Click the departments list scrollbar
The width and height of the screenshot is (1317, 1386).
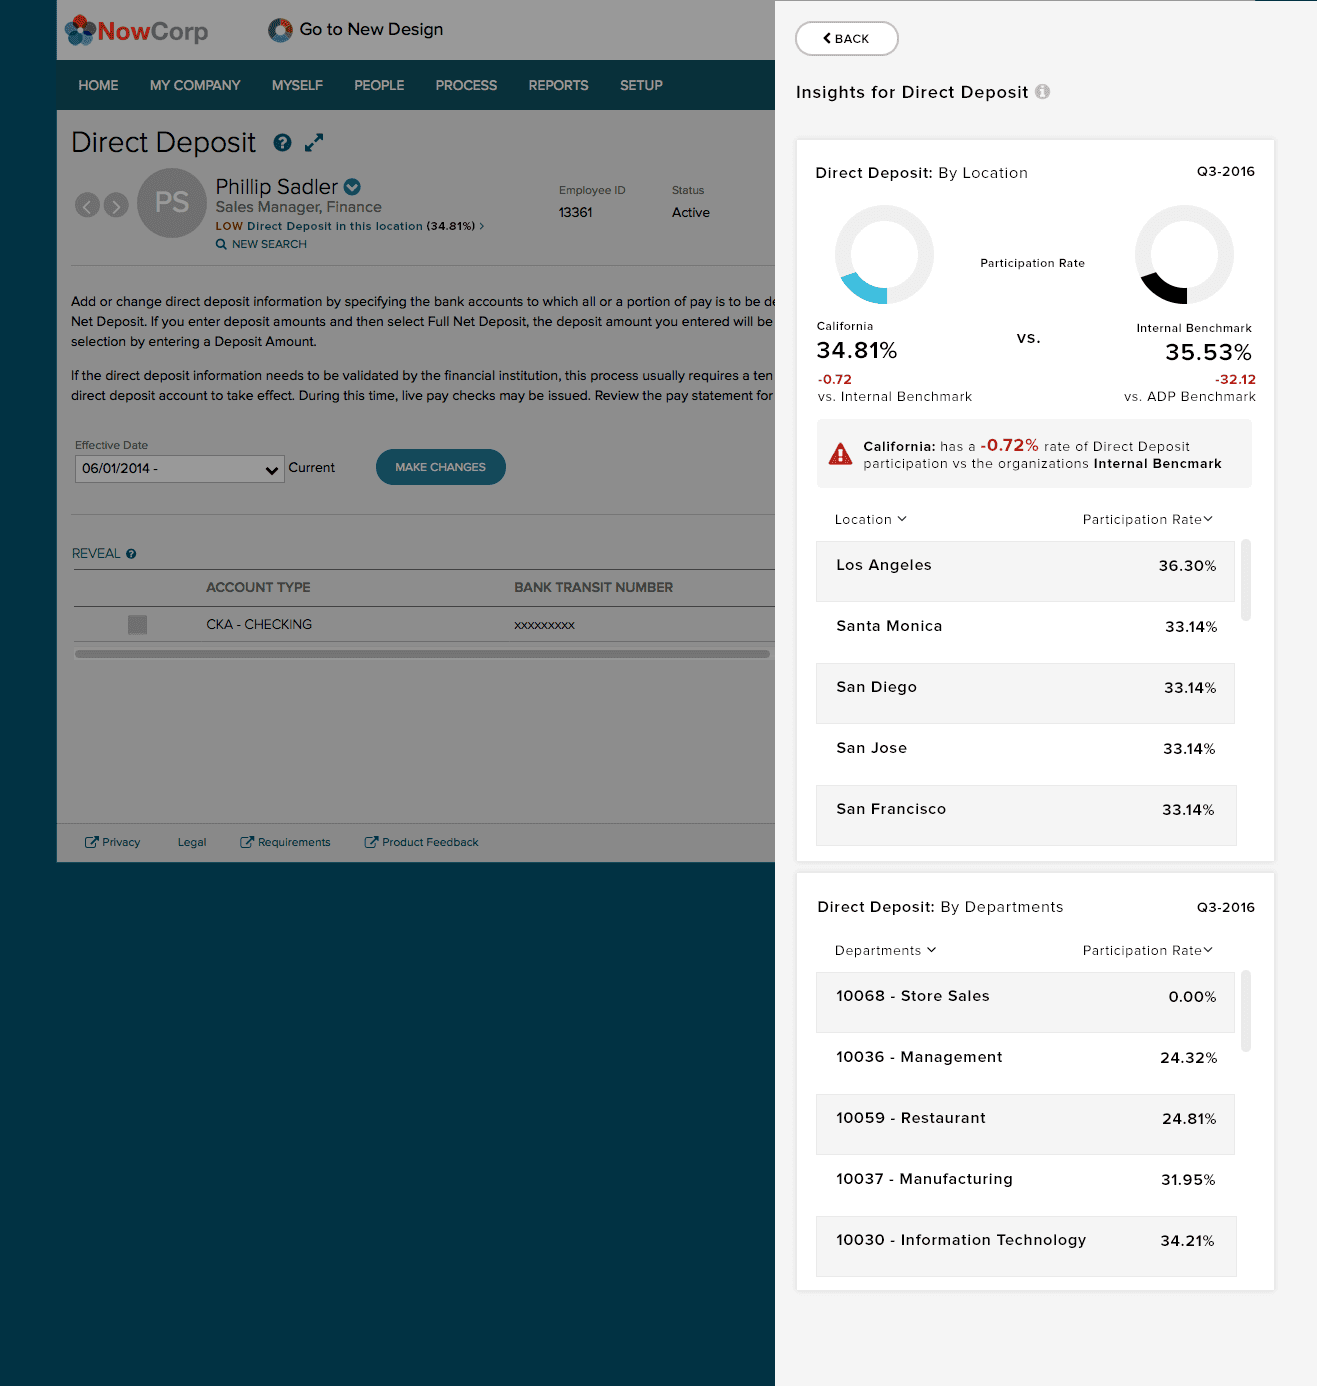coord(1246,1011)
